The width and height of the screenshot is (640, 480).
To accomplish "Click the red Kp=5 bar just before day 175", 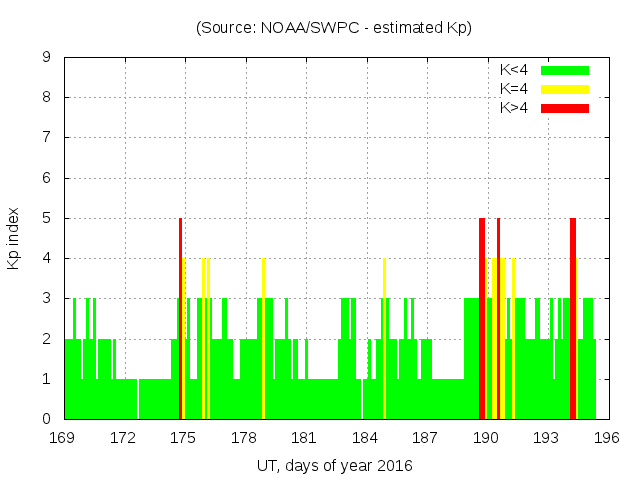I will [x=180, y=320].
